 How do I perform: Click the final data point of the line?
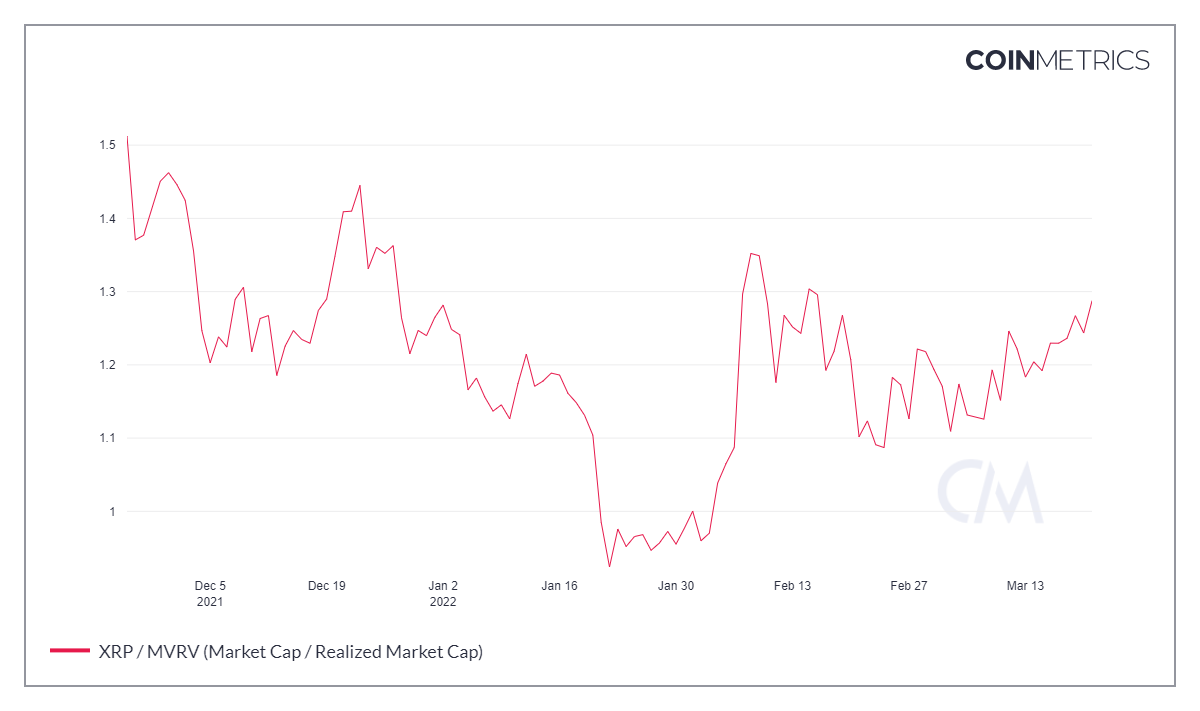tap(1091, 301)
